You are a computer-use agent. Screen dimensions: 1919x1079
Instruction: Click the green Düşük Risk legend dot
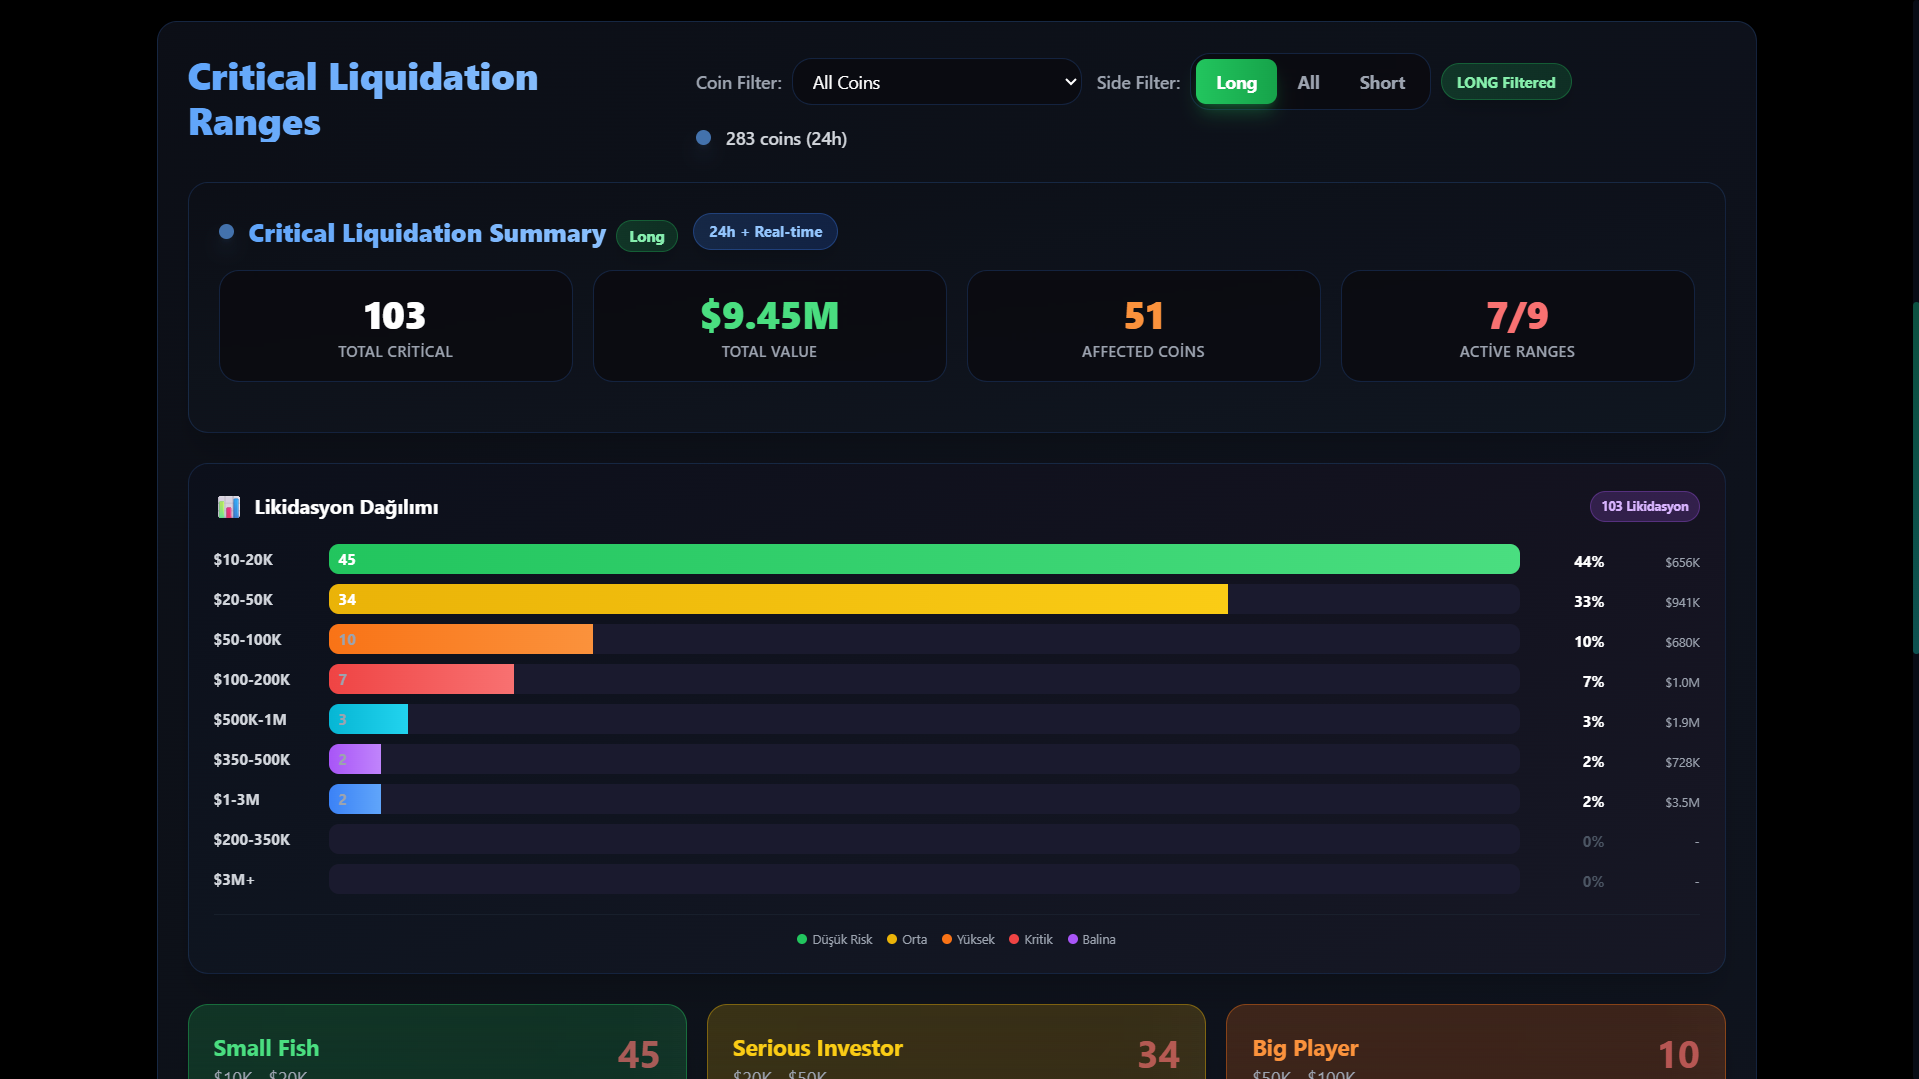pyautogui.click(x=802, y=939)
